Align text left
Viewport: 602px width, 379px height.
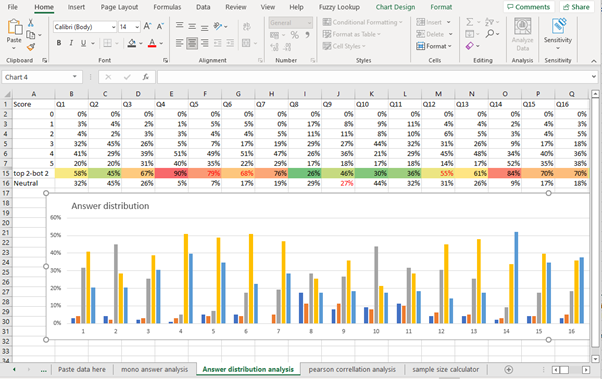pyautogui.click(x=179, y=43)
